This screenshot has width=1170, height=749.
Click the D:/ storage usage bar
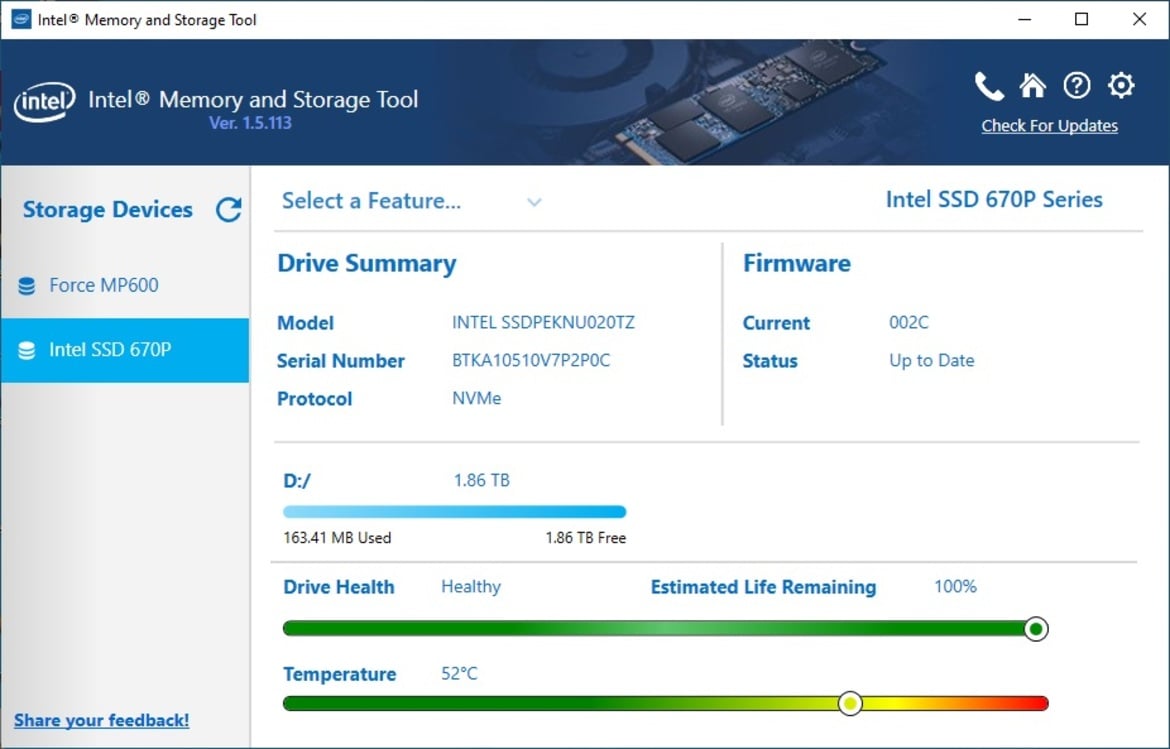(x=454, y=512)
